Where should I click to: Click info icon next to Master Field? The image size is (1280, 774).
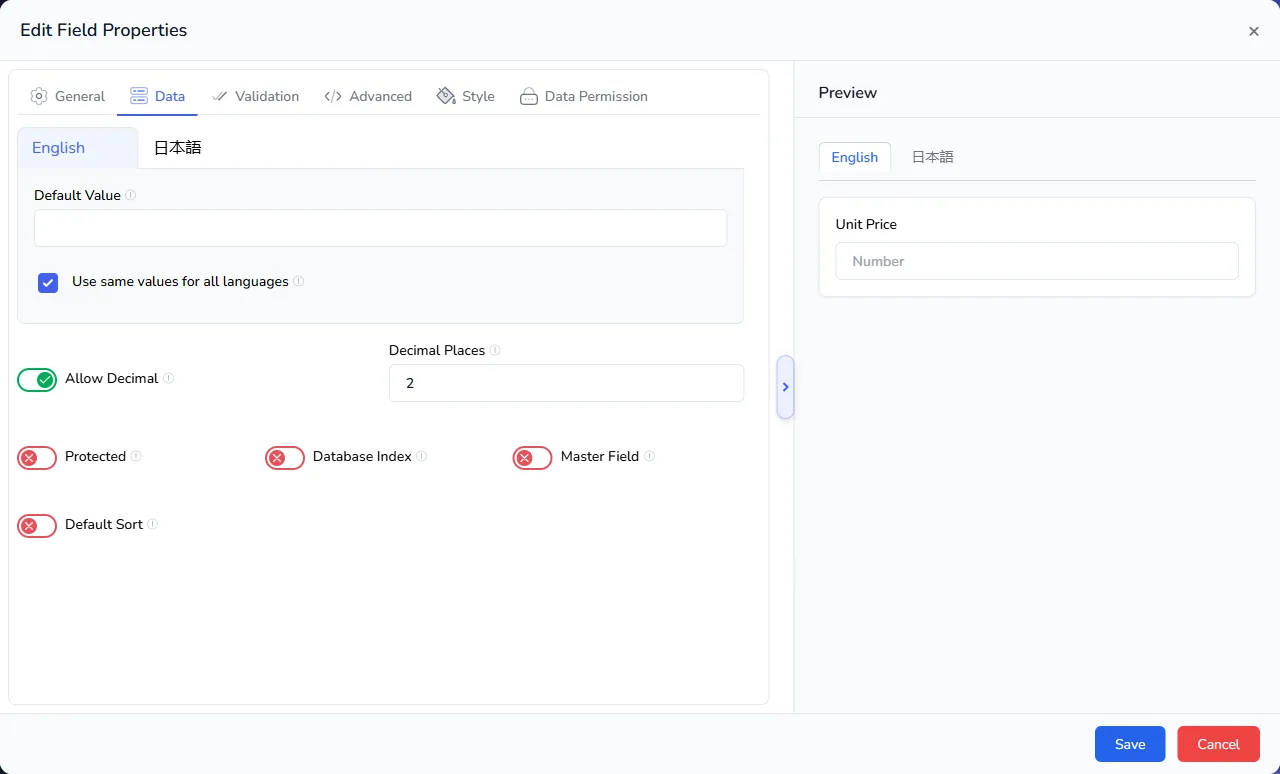click(x=650, y=456)
